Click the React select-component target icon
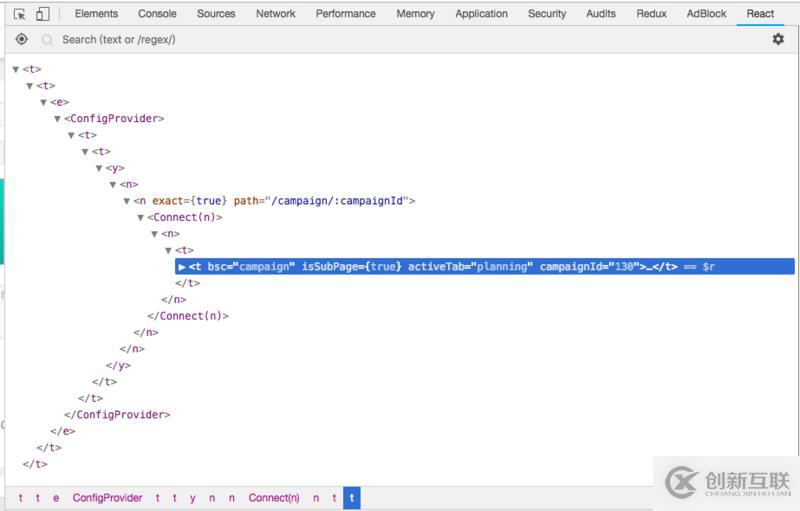Screen dimensions: 800x511 point(22,39)
